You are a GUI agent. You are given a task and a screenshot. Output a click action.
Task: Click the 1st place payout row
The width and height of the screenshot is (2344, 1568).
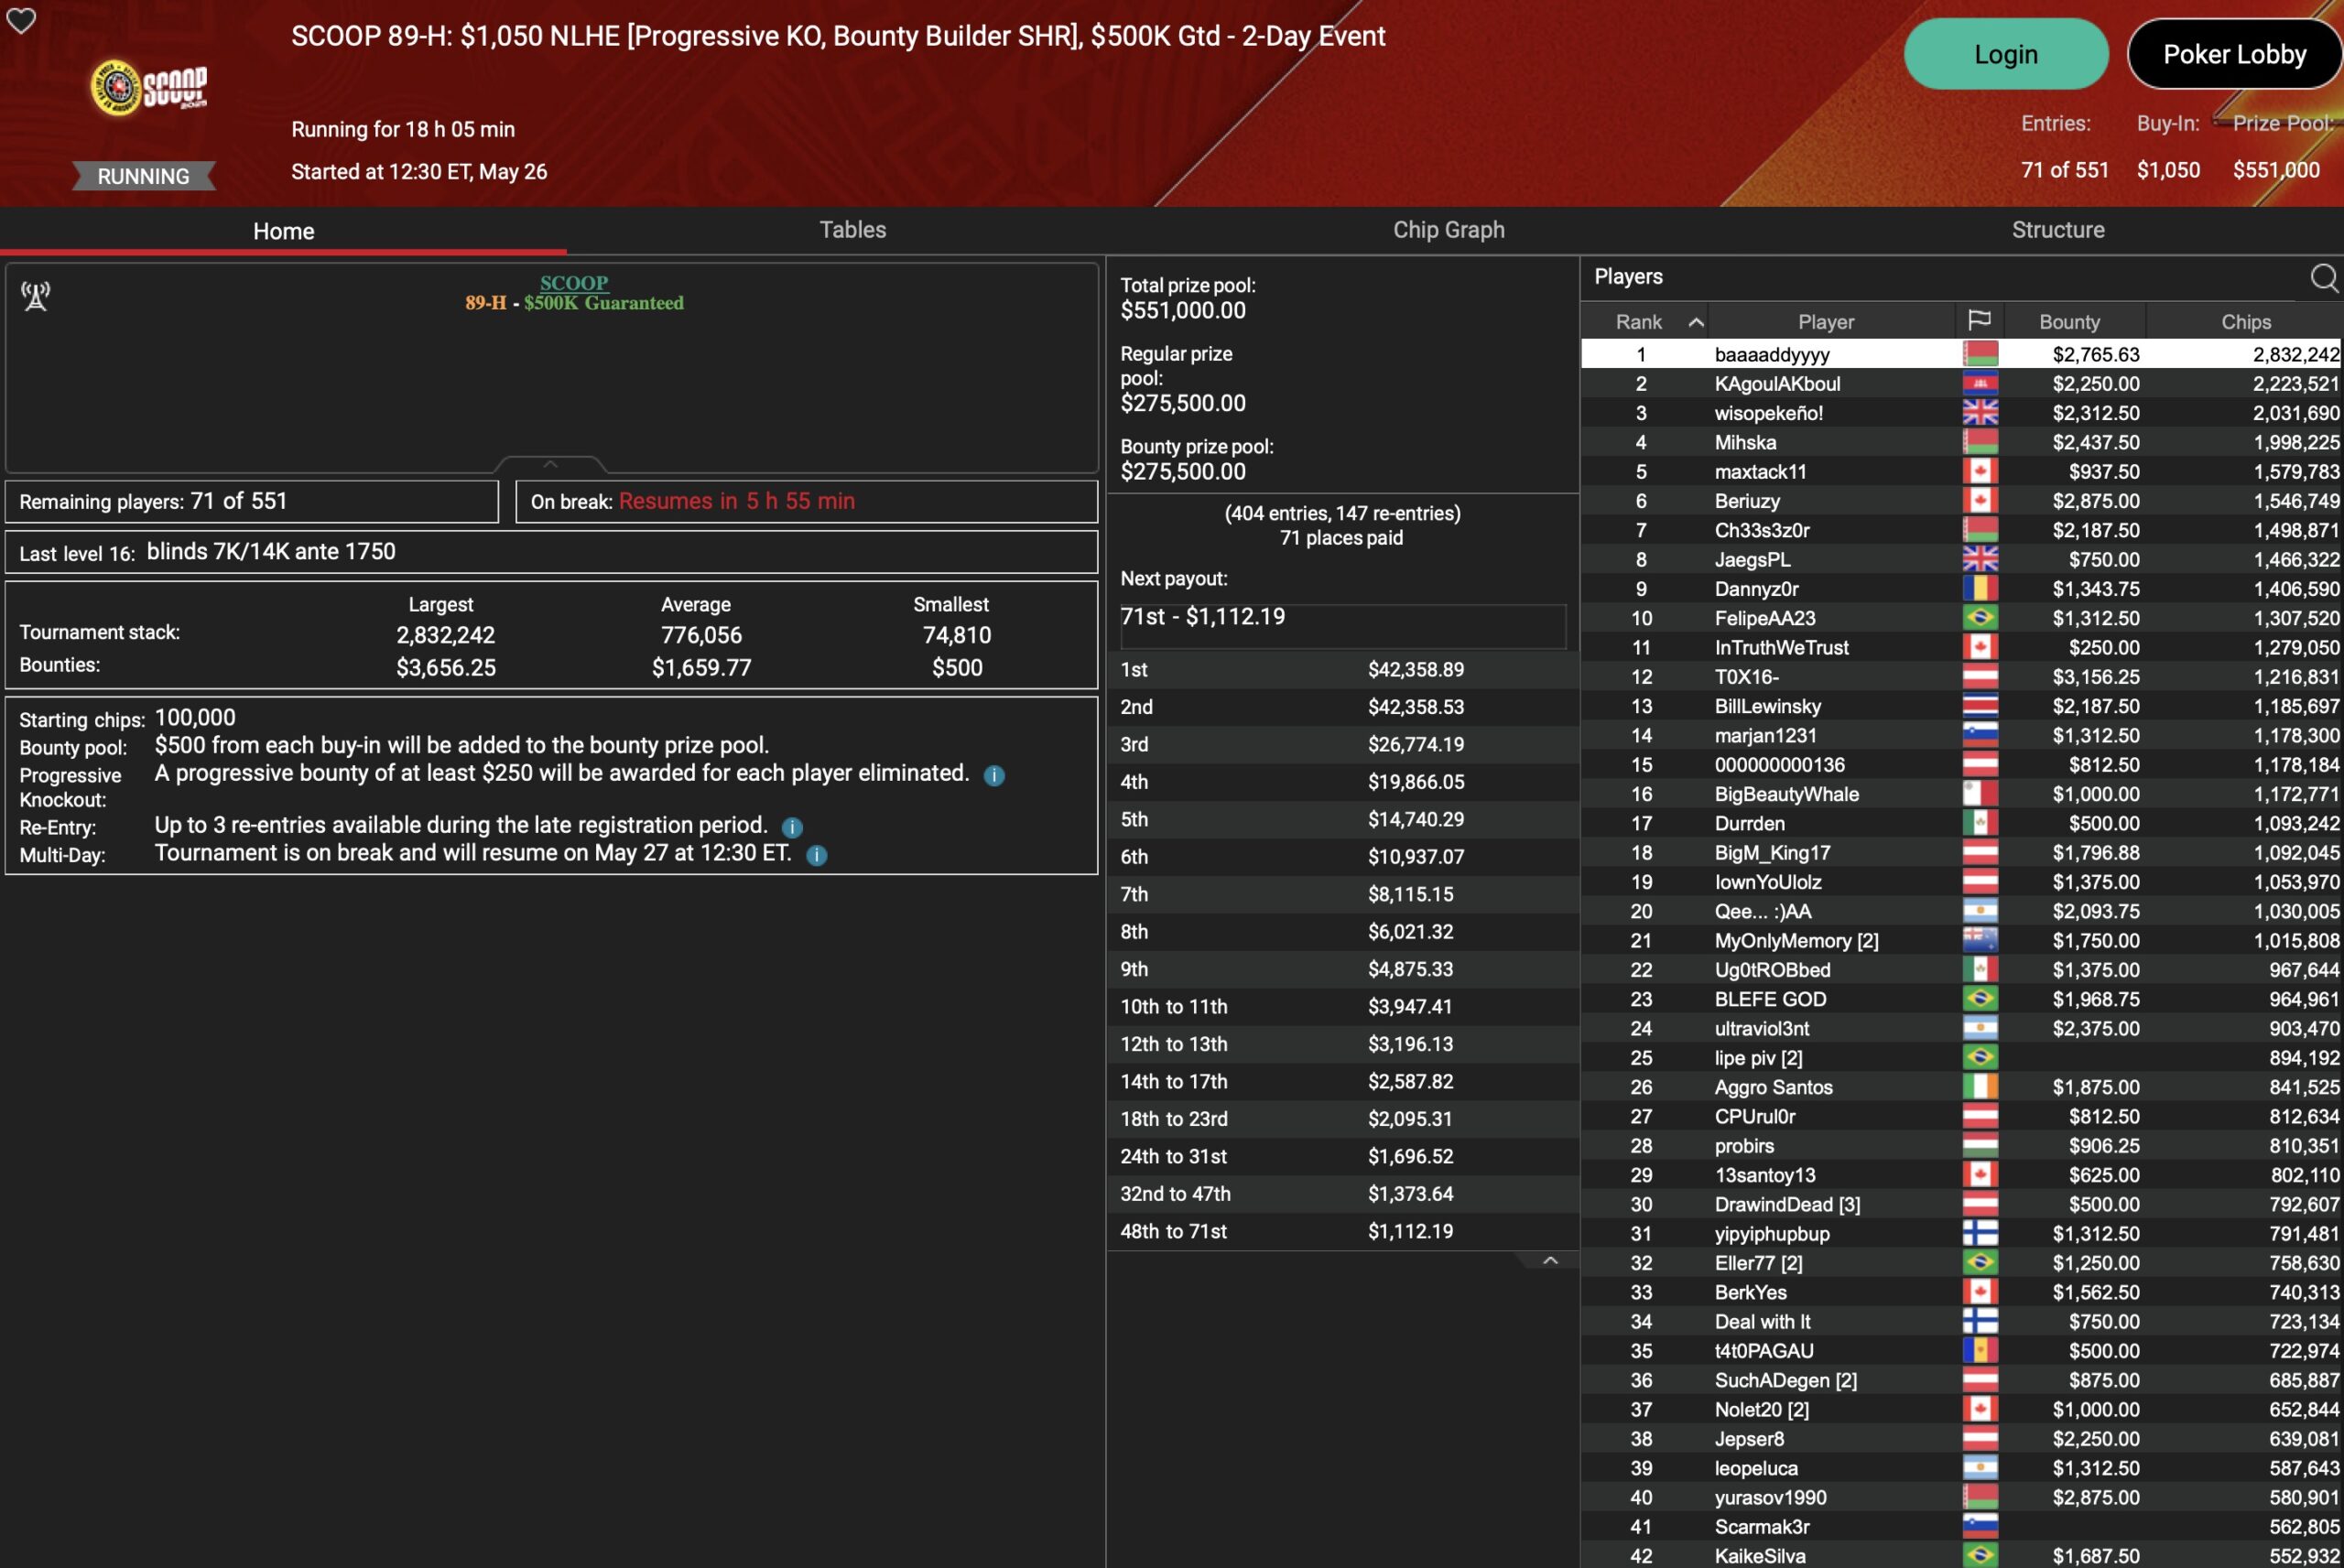coord(1343,669)
